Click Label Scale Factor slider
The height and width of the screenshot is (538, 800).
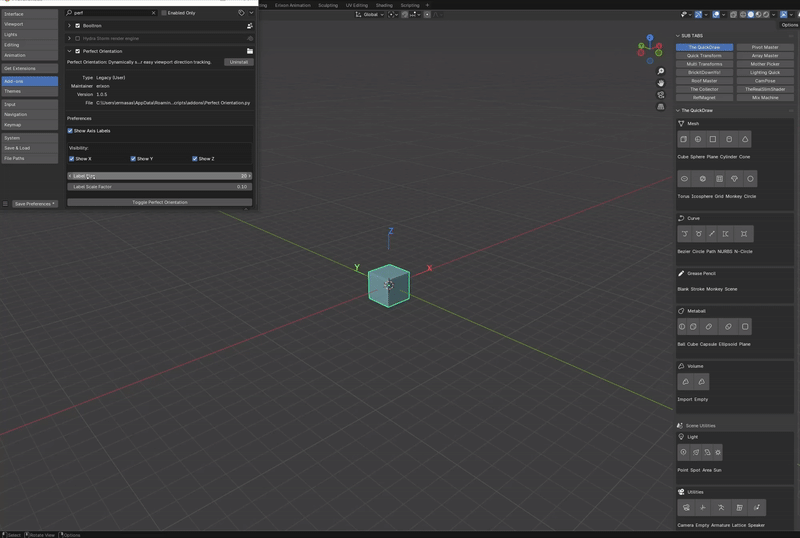160,187
